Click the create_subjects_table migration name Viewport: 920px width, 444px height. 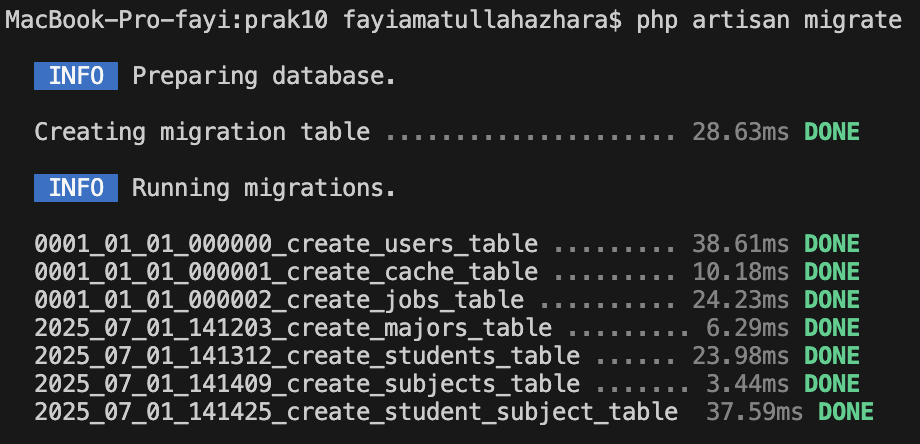point(307,384)
